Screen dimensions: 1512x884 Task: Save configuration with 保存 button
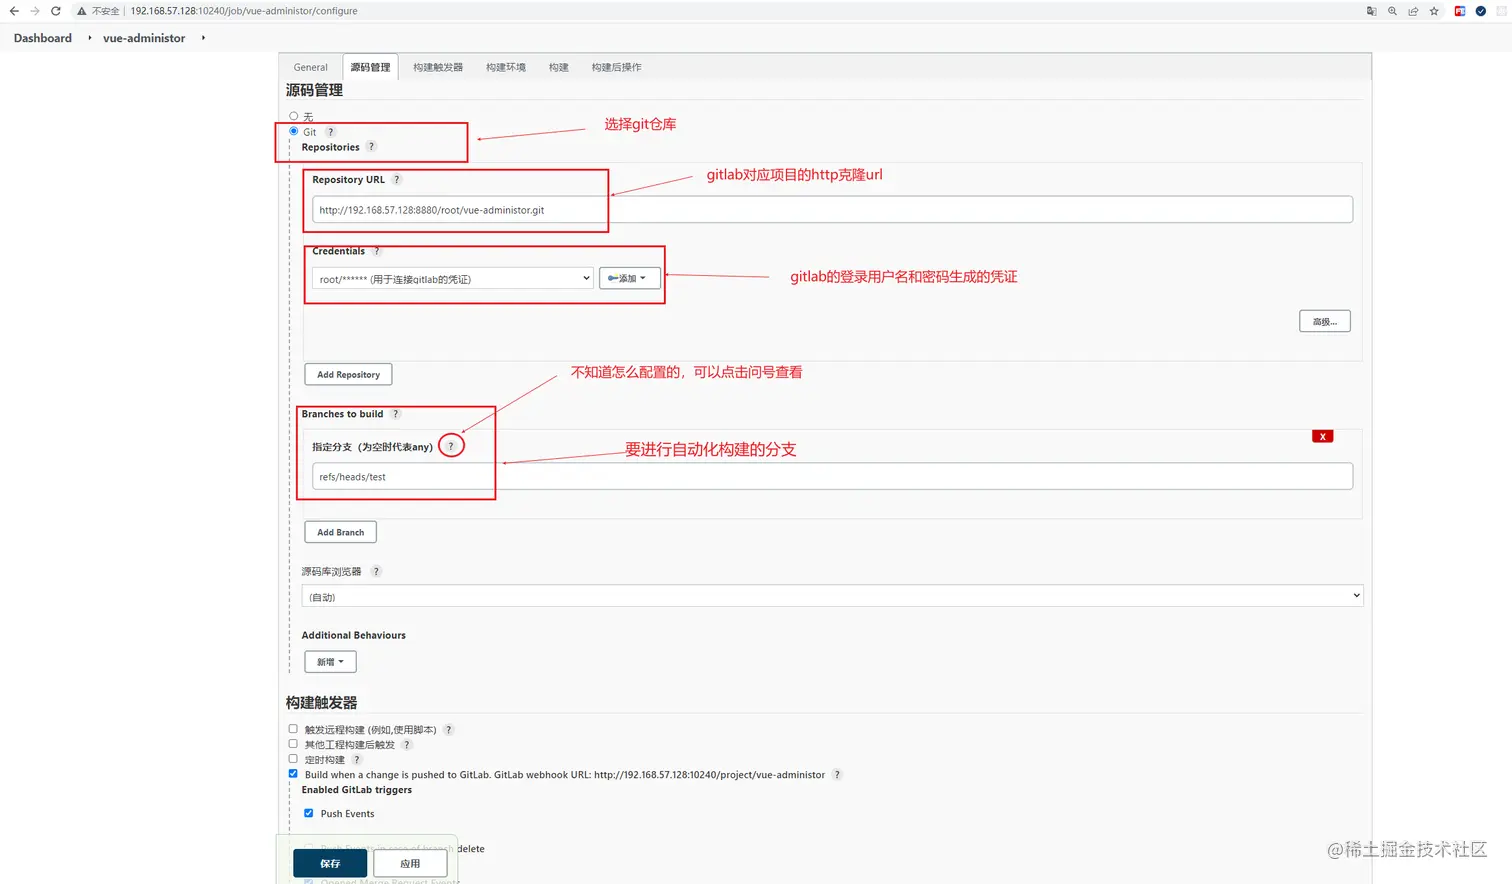(x=330, y=863)
